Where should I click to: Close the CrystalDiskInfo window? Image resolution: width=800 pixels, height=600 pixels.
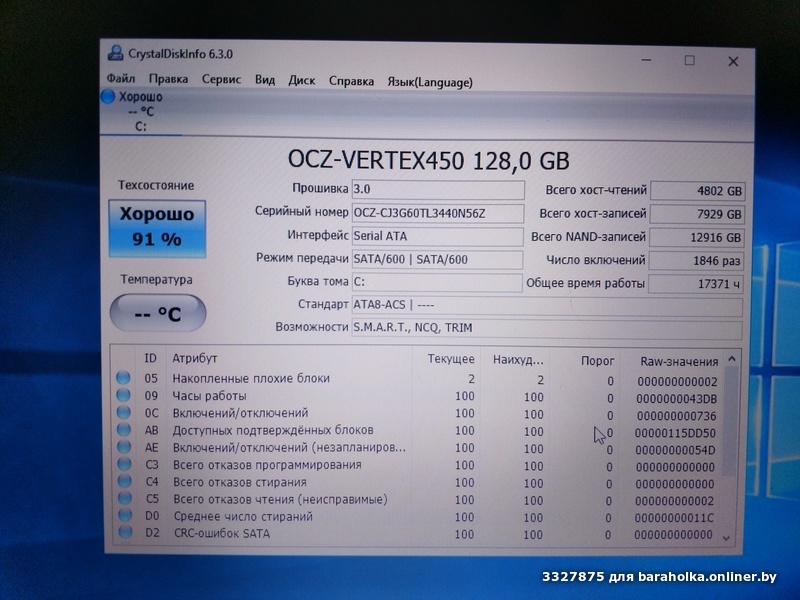[x=733, y=62]
